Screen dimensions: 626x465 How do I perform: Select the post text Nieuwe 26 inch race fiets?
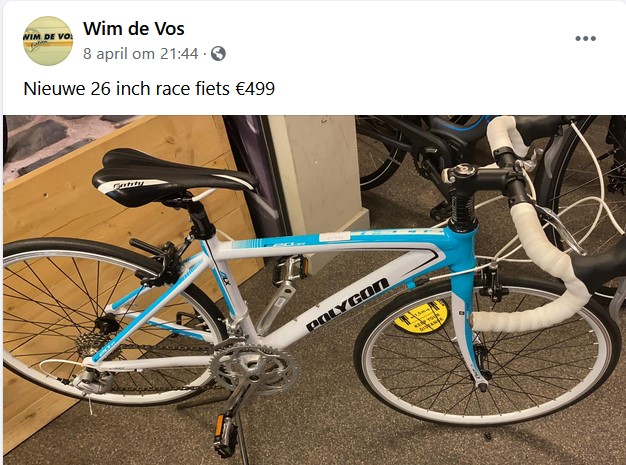pyautogui.click(x=127, y=89)
